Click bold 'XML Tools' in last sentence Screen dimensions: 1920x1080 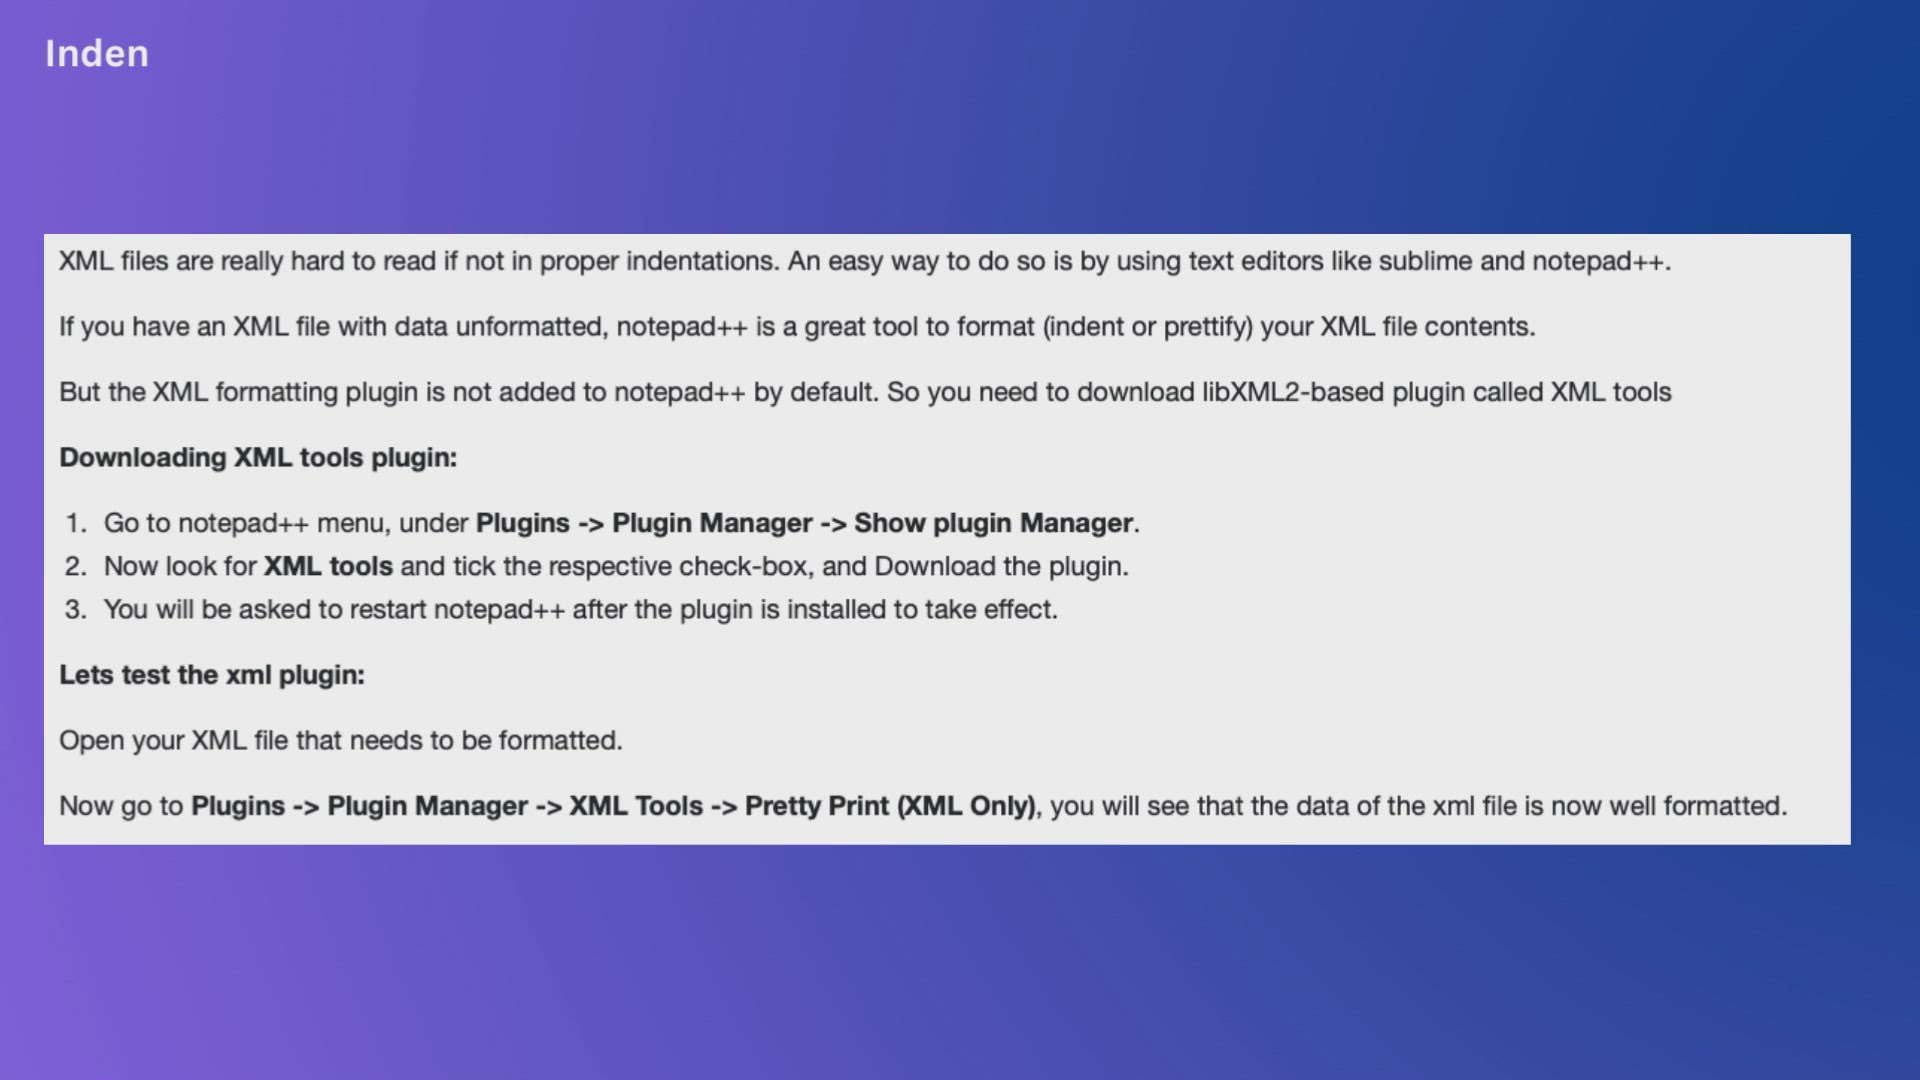click(x=636, y=806)
